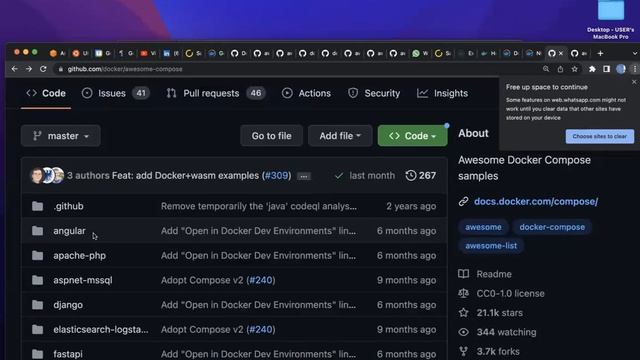Click the scales license icon
The width and height of the screenshot is (640, 360).
463,293
